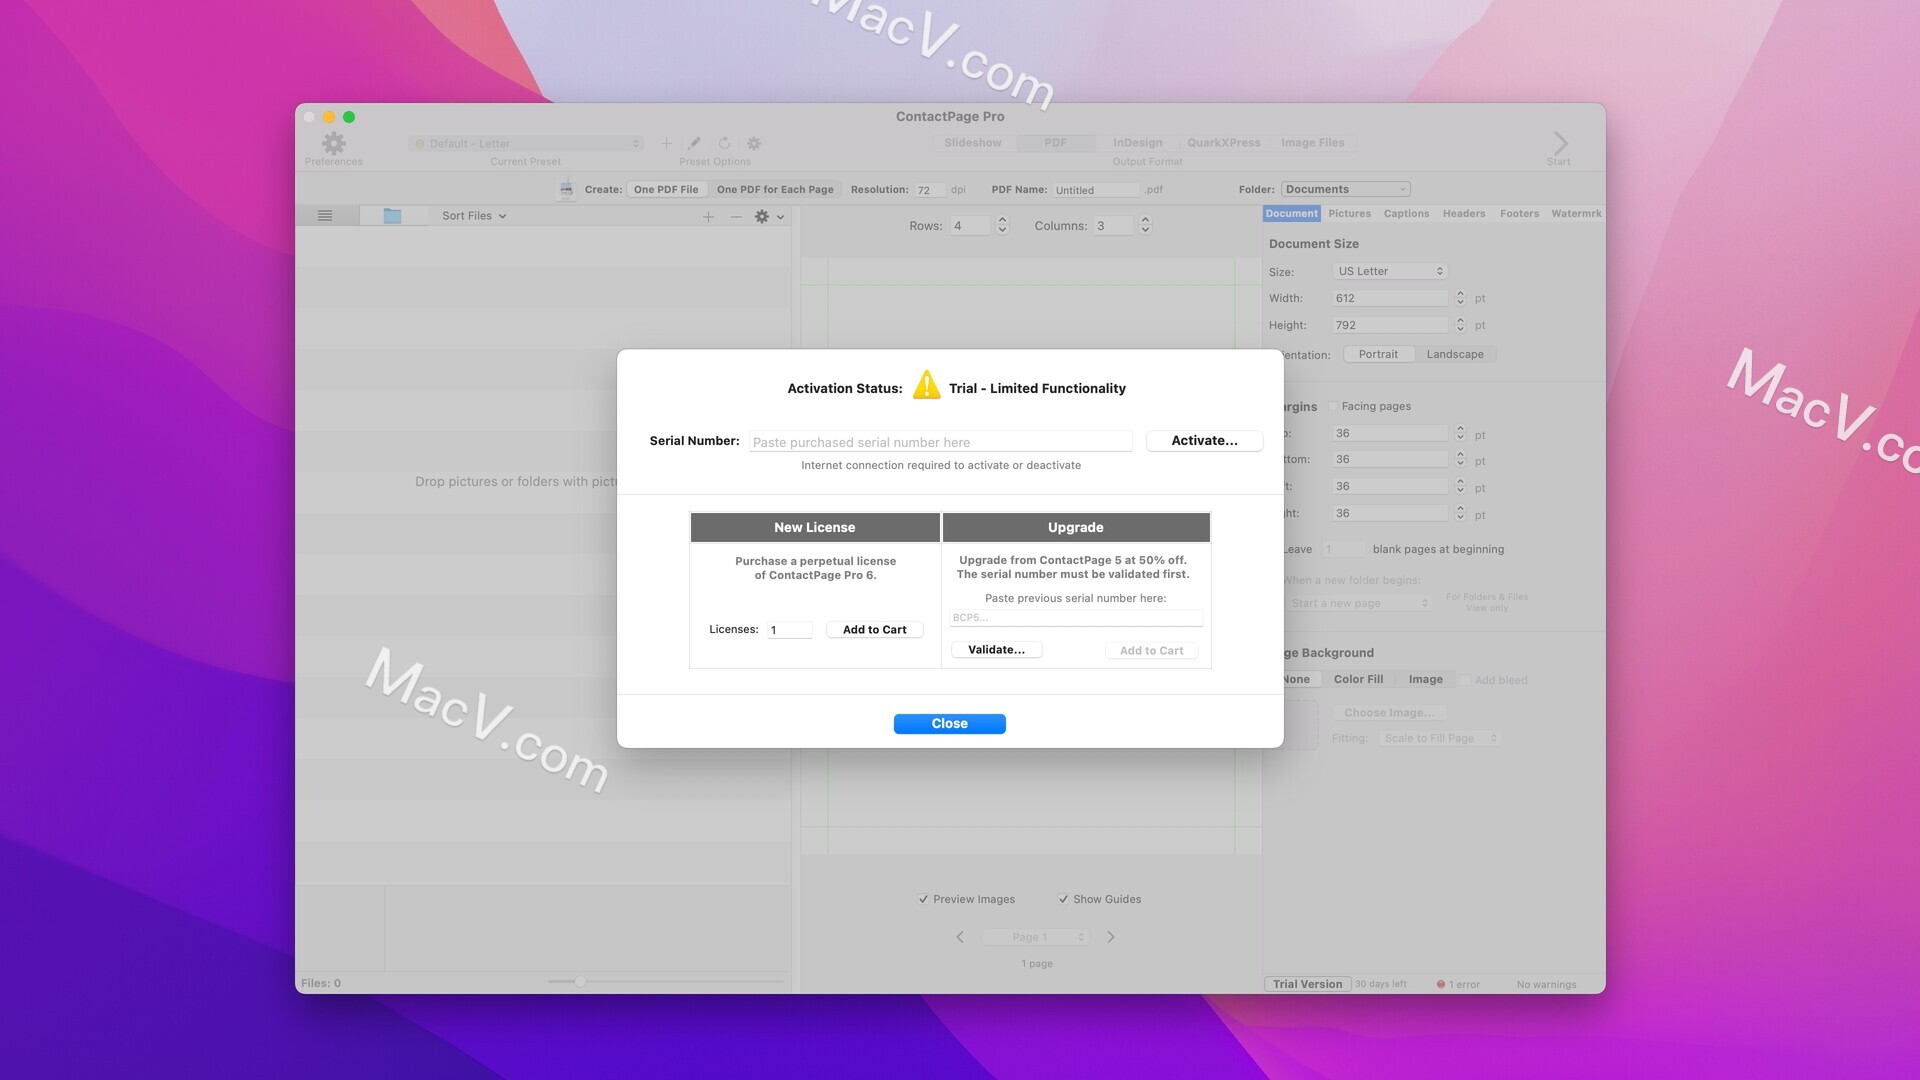Screen dimensions: 1920x1080
Task: Click the Validate... button
Action: (996, 649)
